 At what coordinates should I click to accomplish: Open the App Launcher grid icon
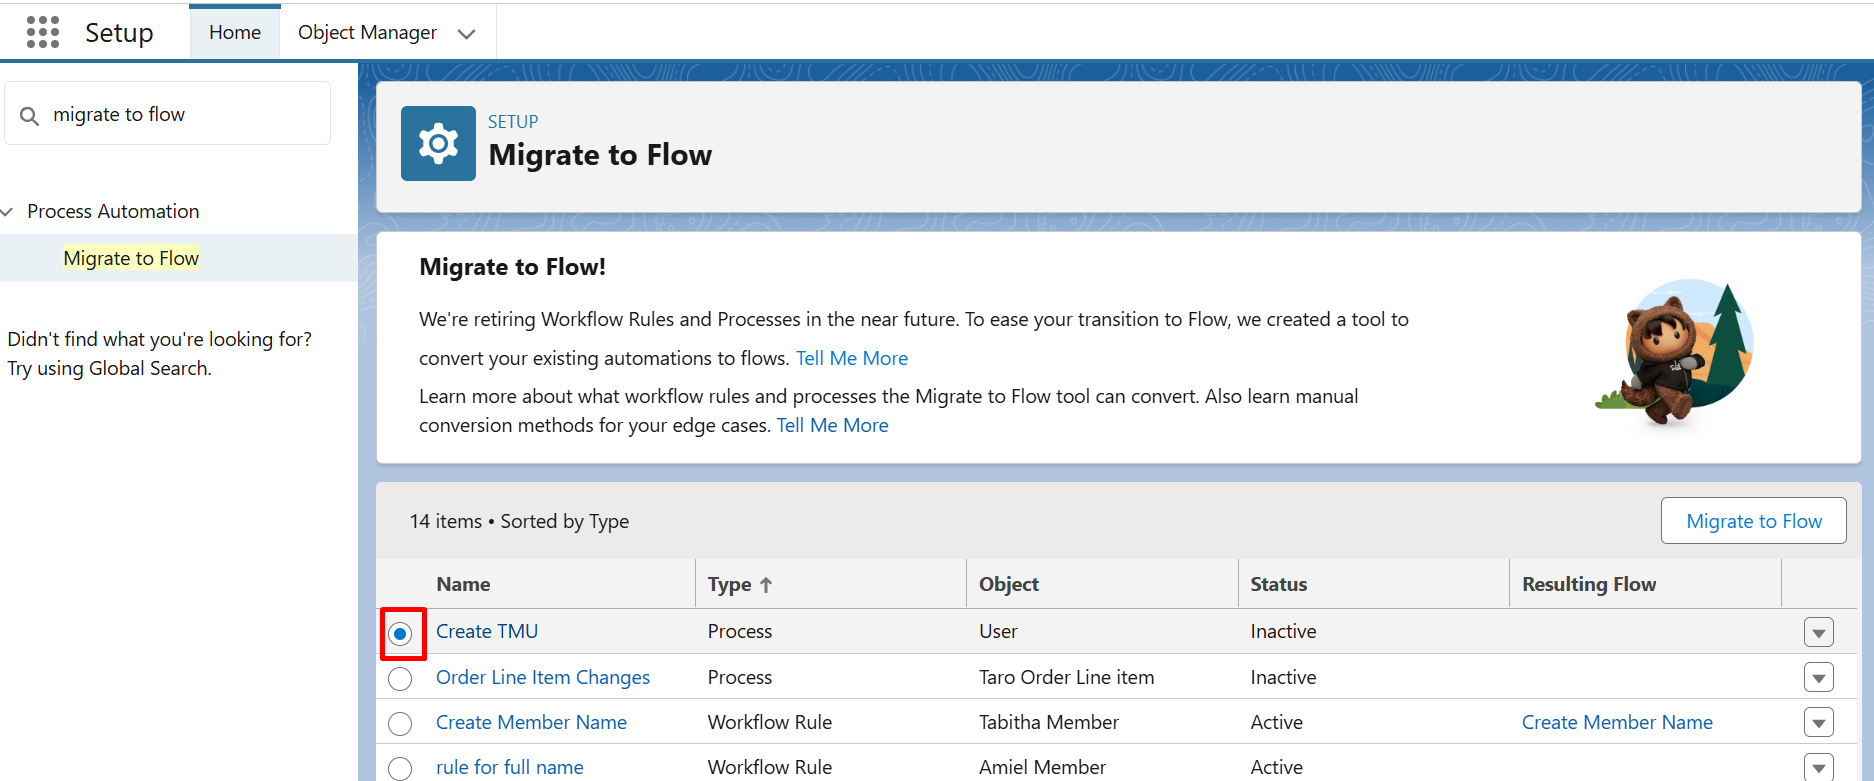pos(43,32)
